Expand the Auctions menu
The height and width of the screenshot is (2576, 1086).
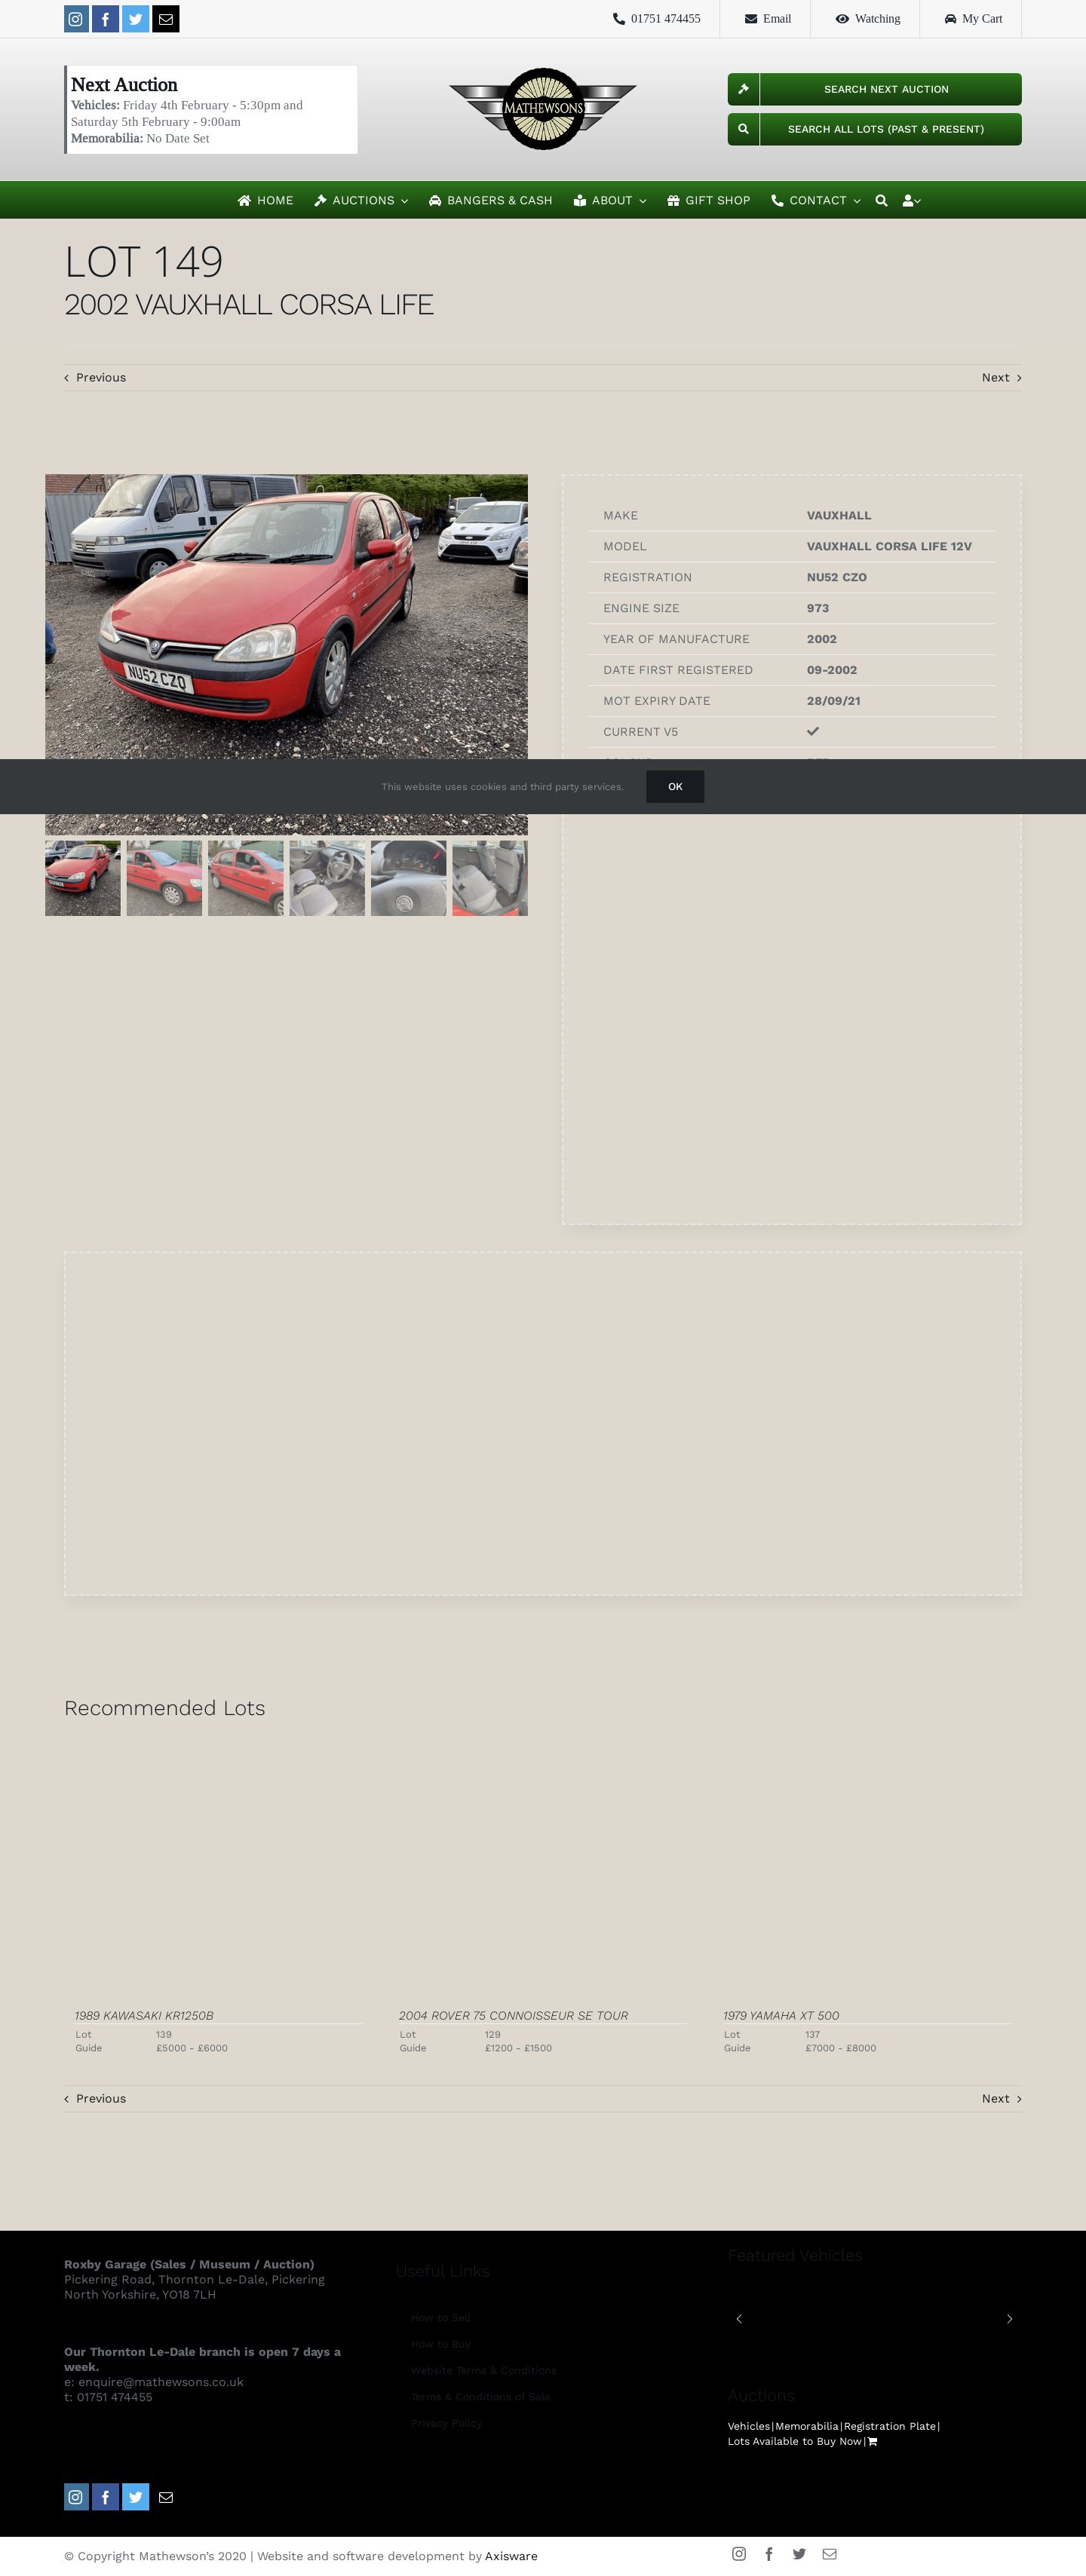click(x=361, y=200)
